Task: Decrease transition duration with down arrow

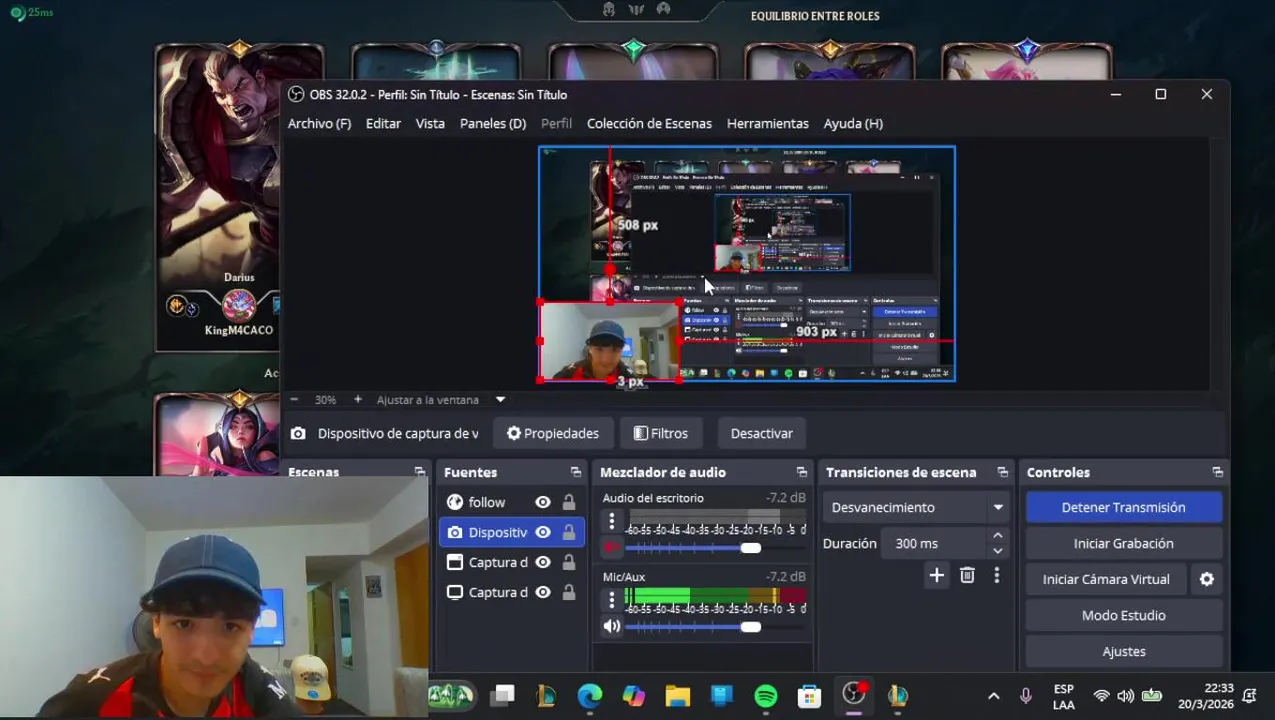Action: pos(997,551)
